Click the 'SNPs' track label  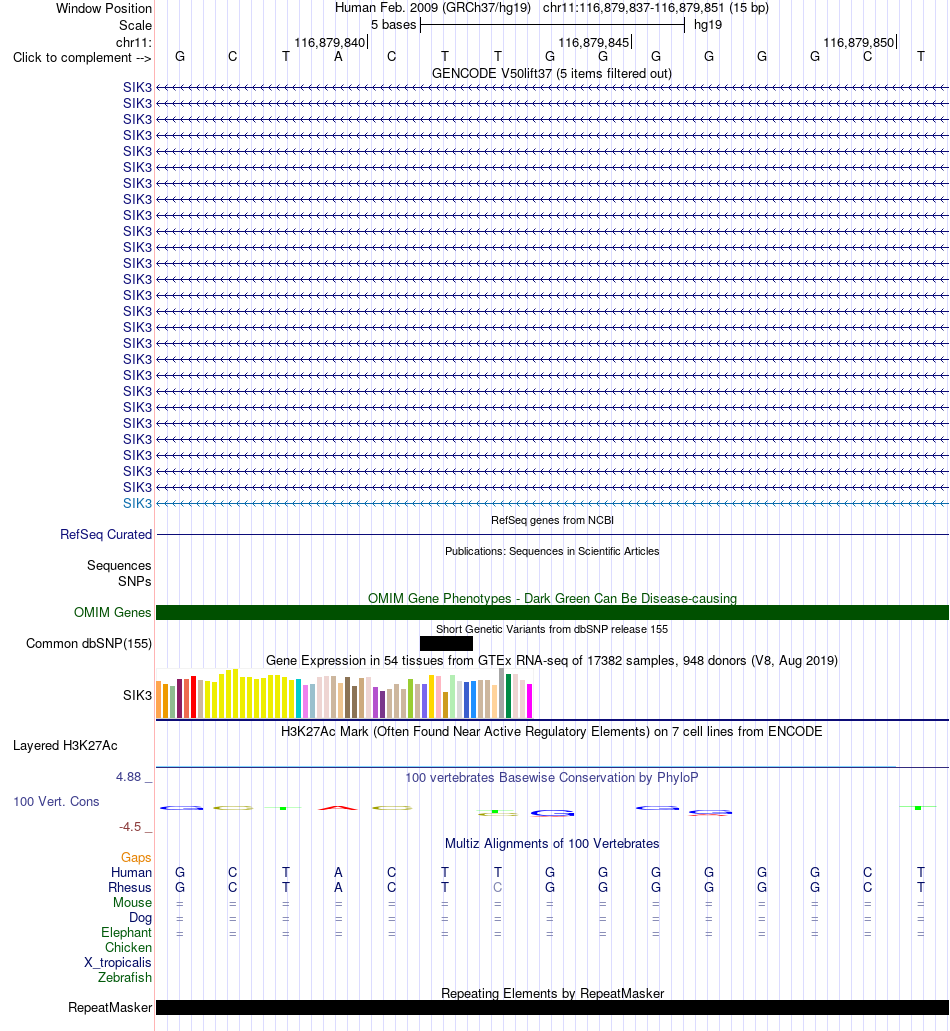135,581
